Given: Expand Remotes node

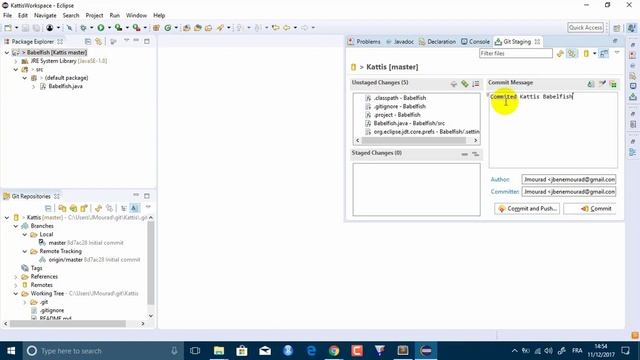Looking at the screenshot, I should pyautogui.click(x=16, y=285).
